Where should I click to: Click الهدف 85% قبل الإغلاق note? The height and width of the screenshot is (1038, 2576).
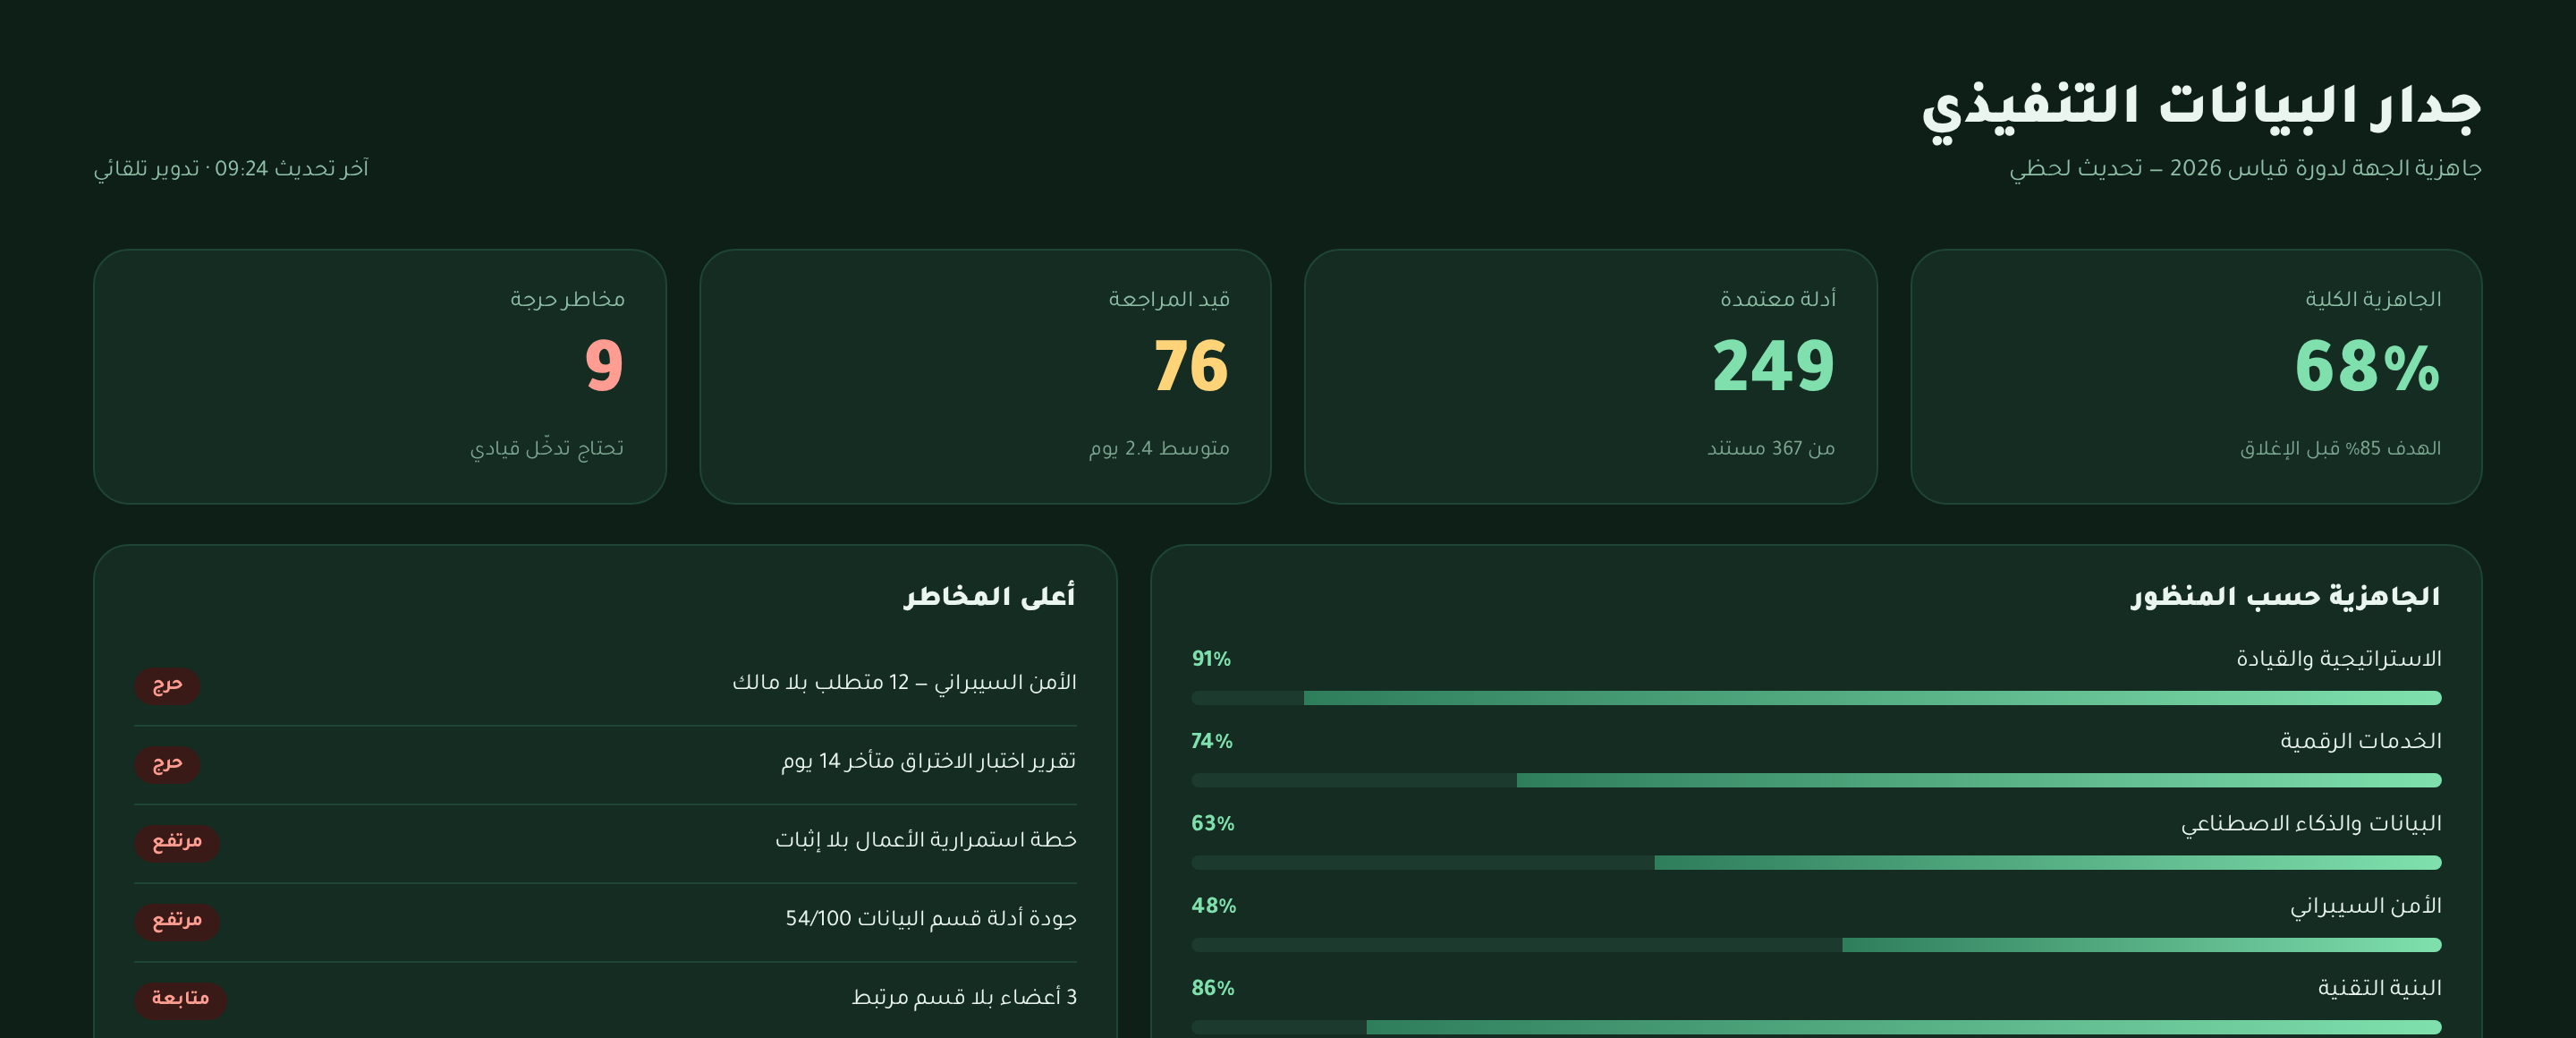pyautogui.click(x=2340, y=448)
